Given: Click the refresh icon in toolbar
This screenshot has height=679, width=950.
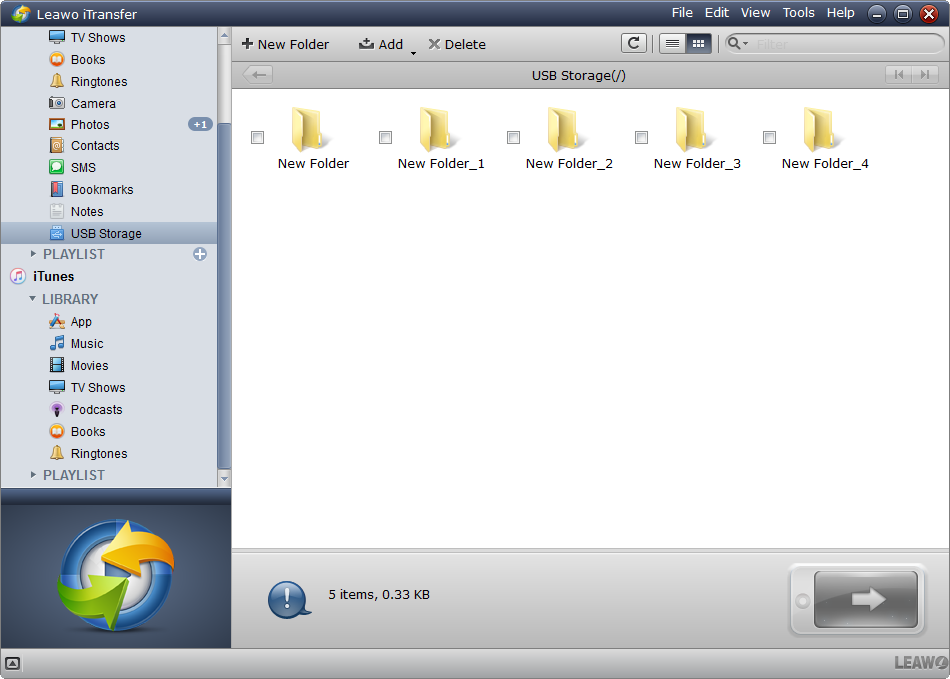Looking at the screenshot, I should click(633, 43).
